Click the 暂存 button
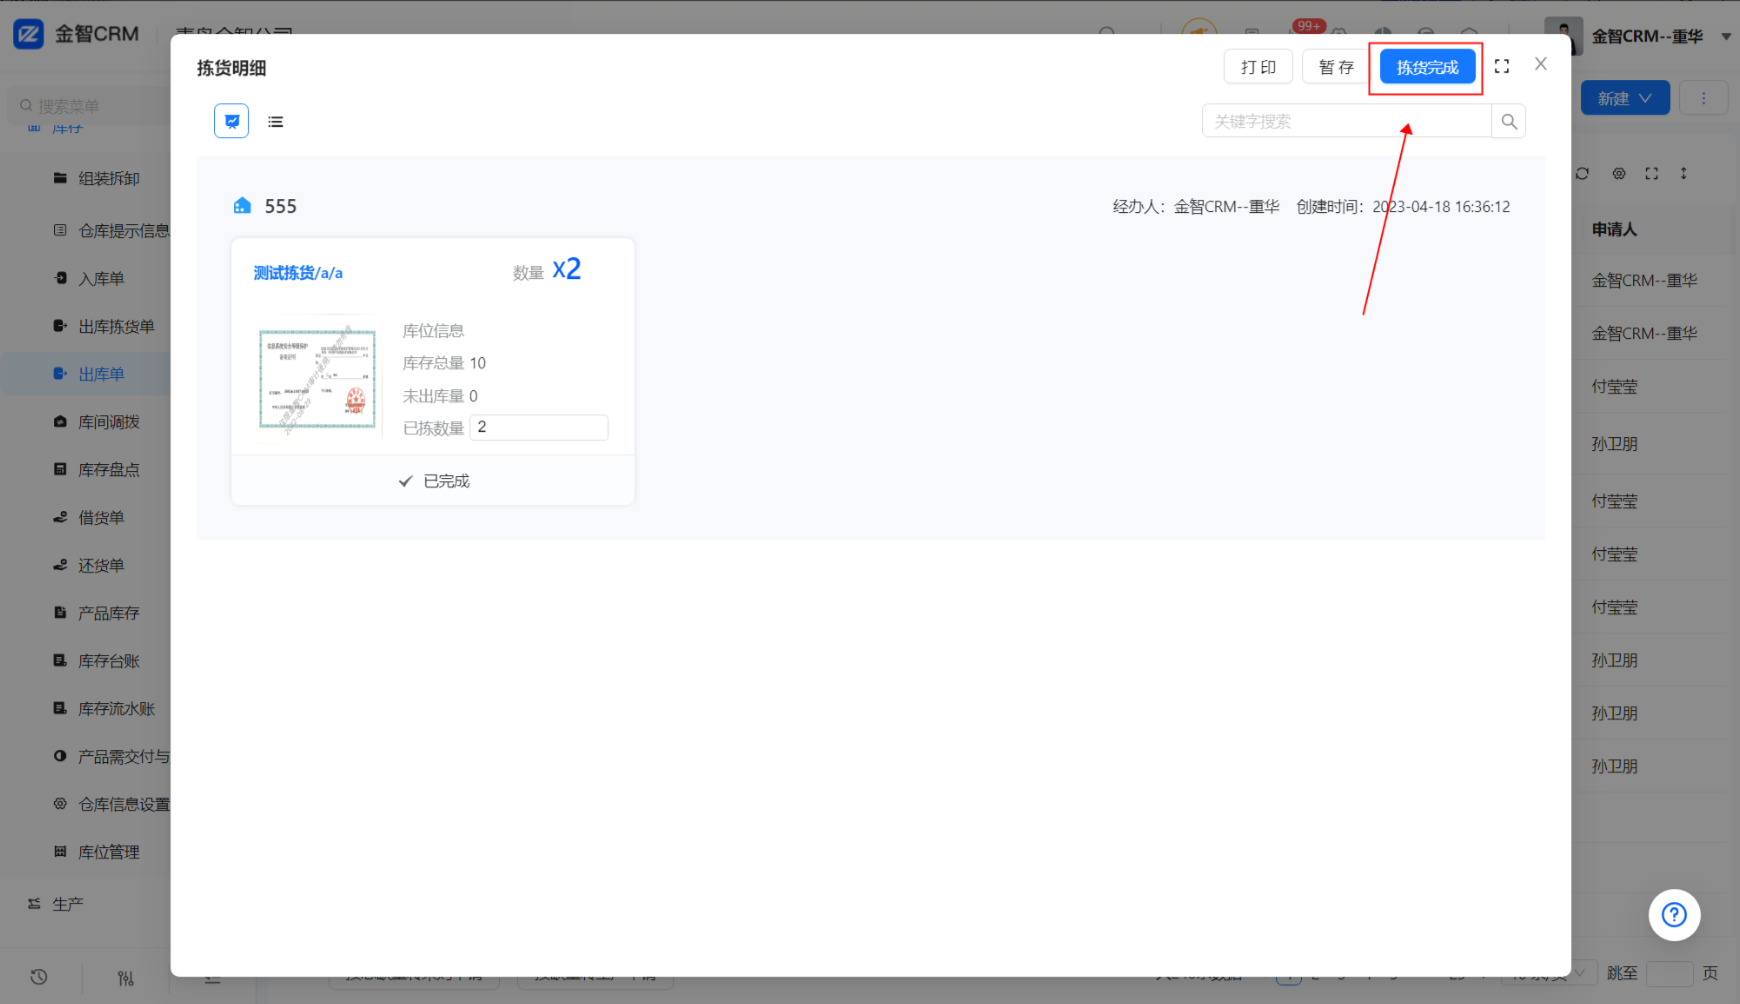 (1336, 67)
